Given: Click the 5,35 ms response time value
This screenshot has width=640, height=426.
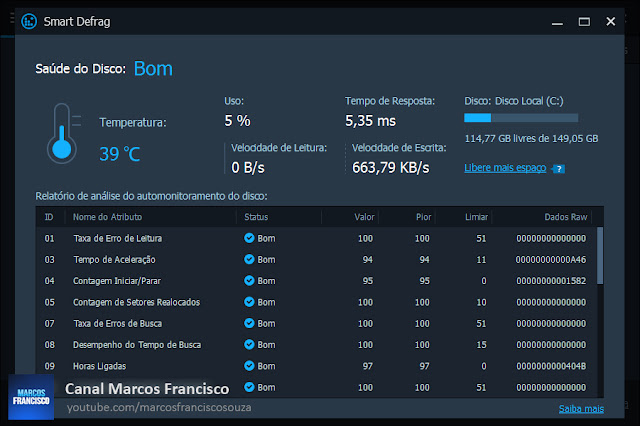Looking at the screenshot, I should (x=370, y=121).
